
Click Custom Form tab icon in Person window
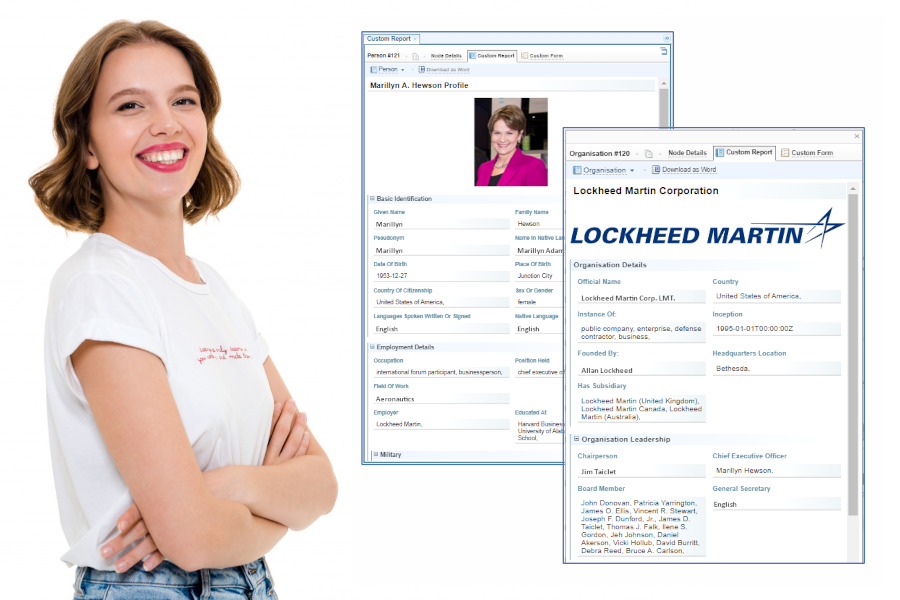click(524, 56)
